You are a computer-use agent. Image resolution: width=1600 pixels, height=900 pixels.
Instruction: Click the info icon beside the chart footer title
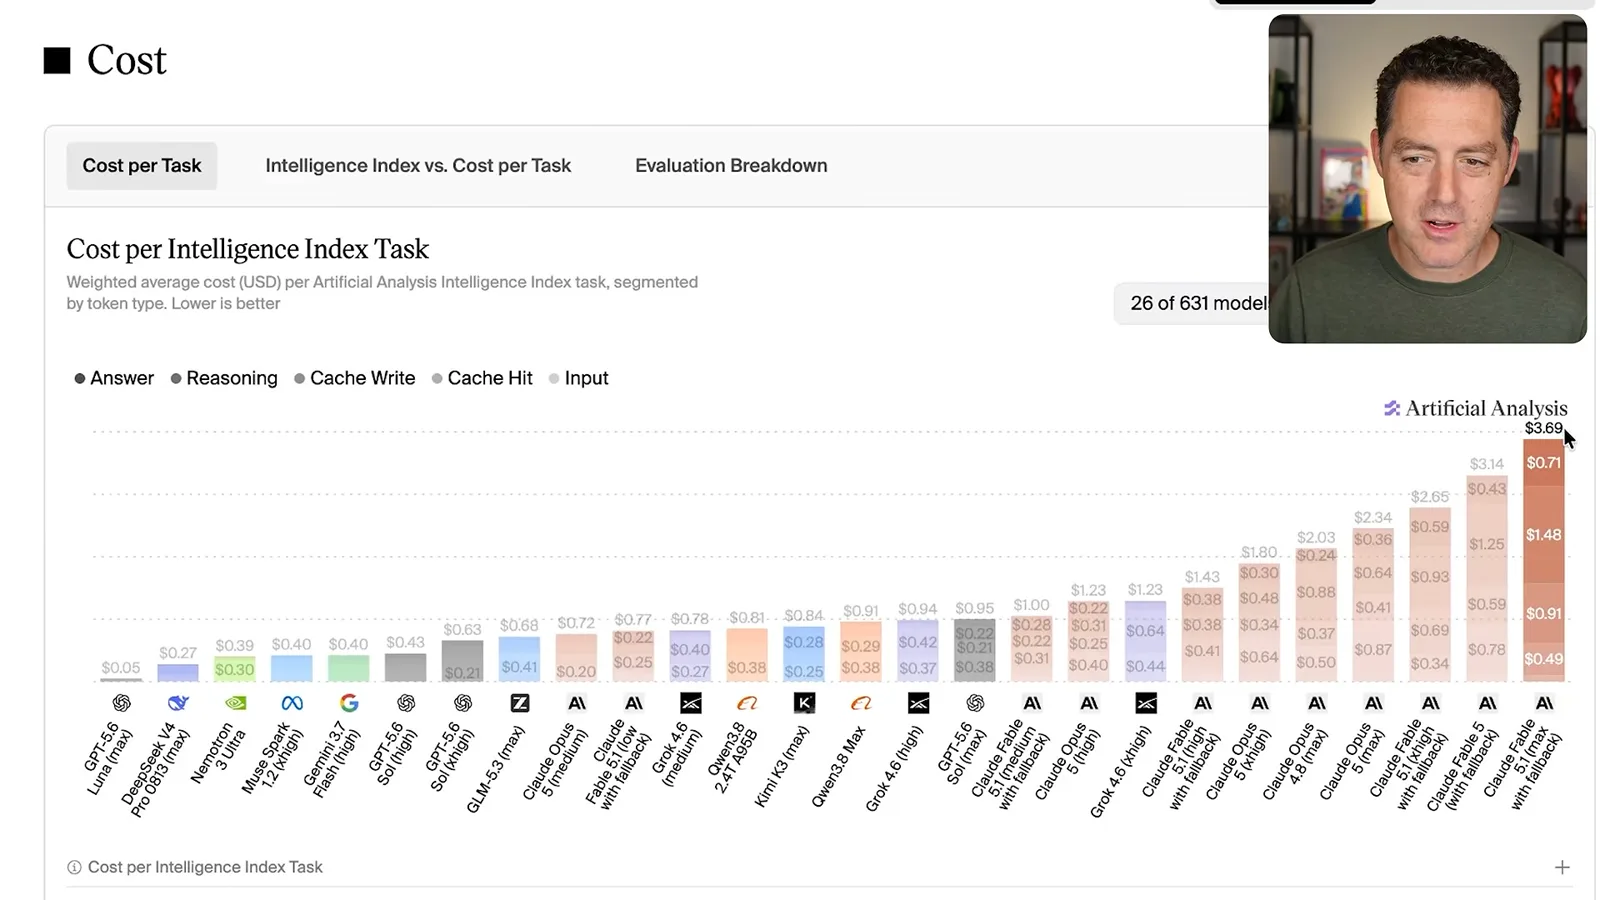coord(74,867)
